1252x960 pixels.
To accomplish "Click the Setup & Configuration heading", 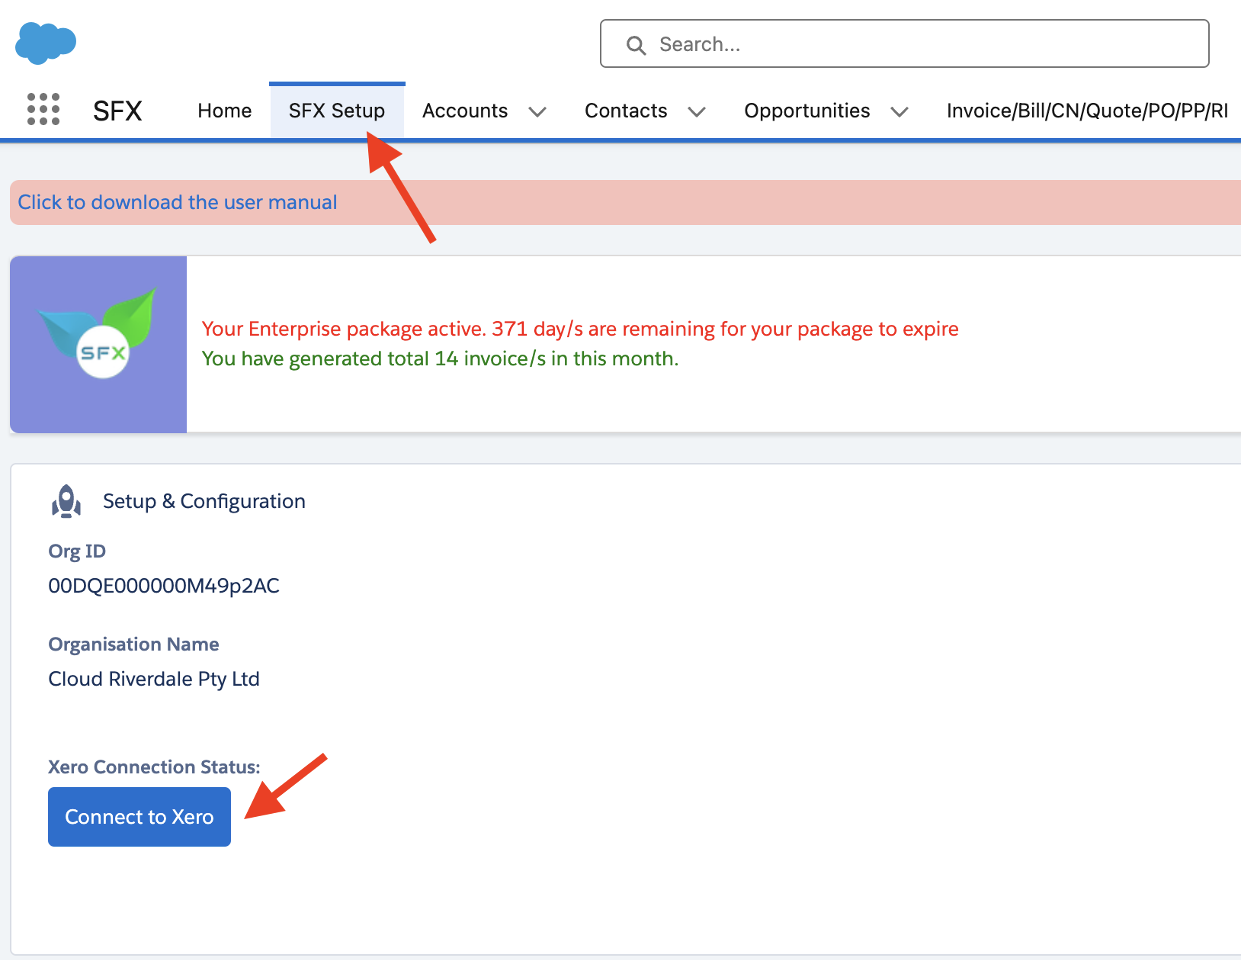I will click(x=204, y=501).
